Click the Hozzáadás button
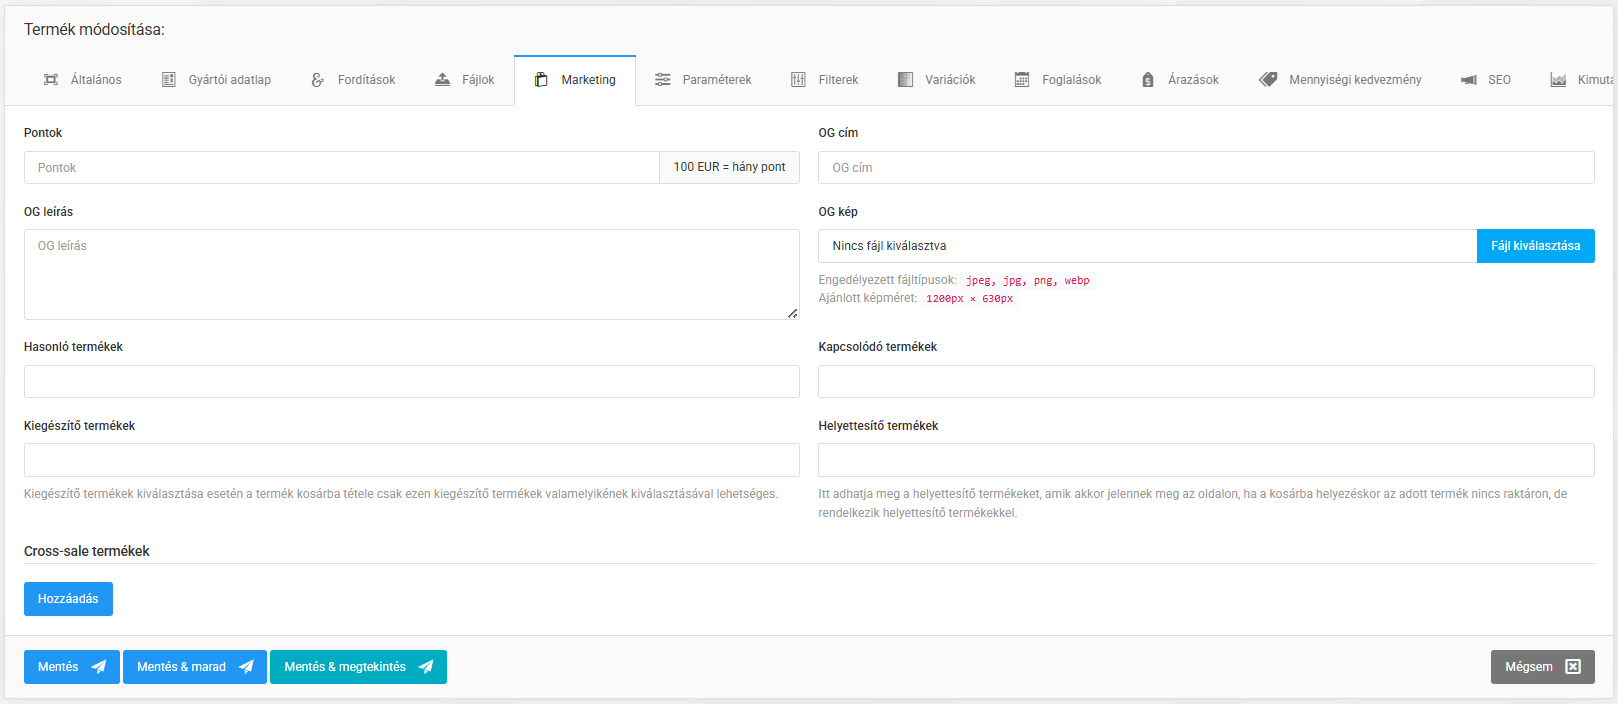The width and height of the screenshot is (1618, 704). [x=68, y=599]
